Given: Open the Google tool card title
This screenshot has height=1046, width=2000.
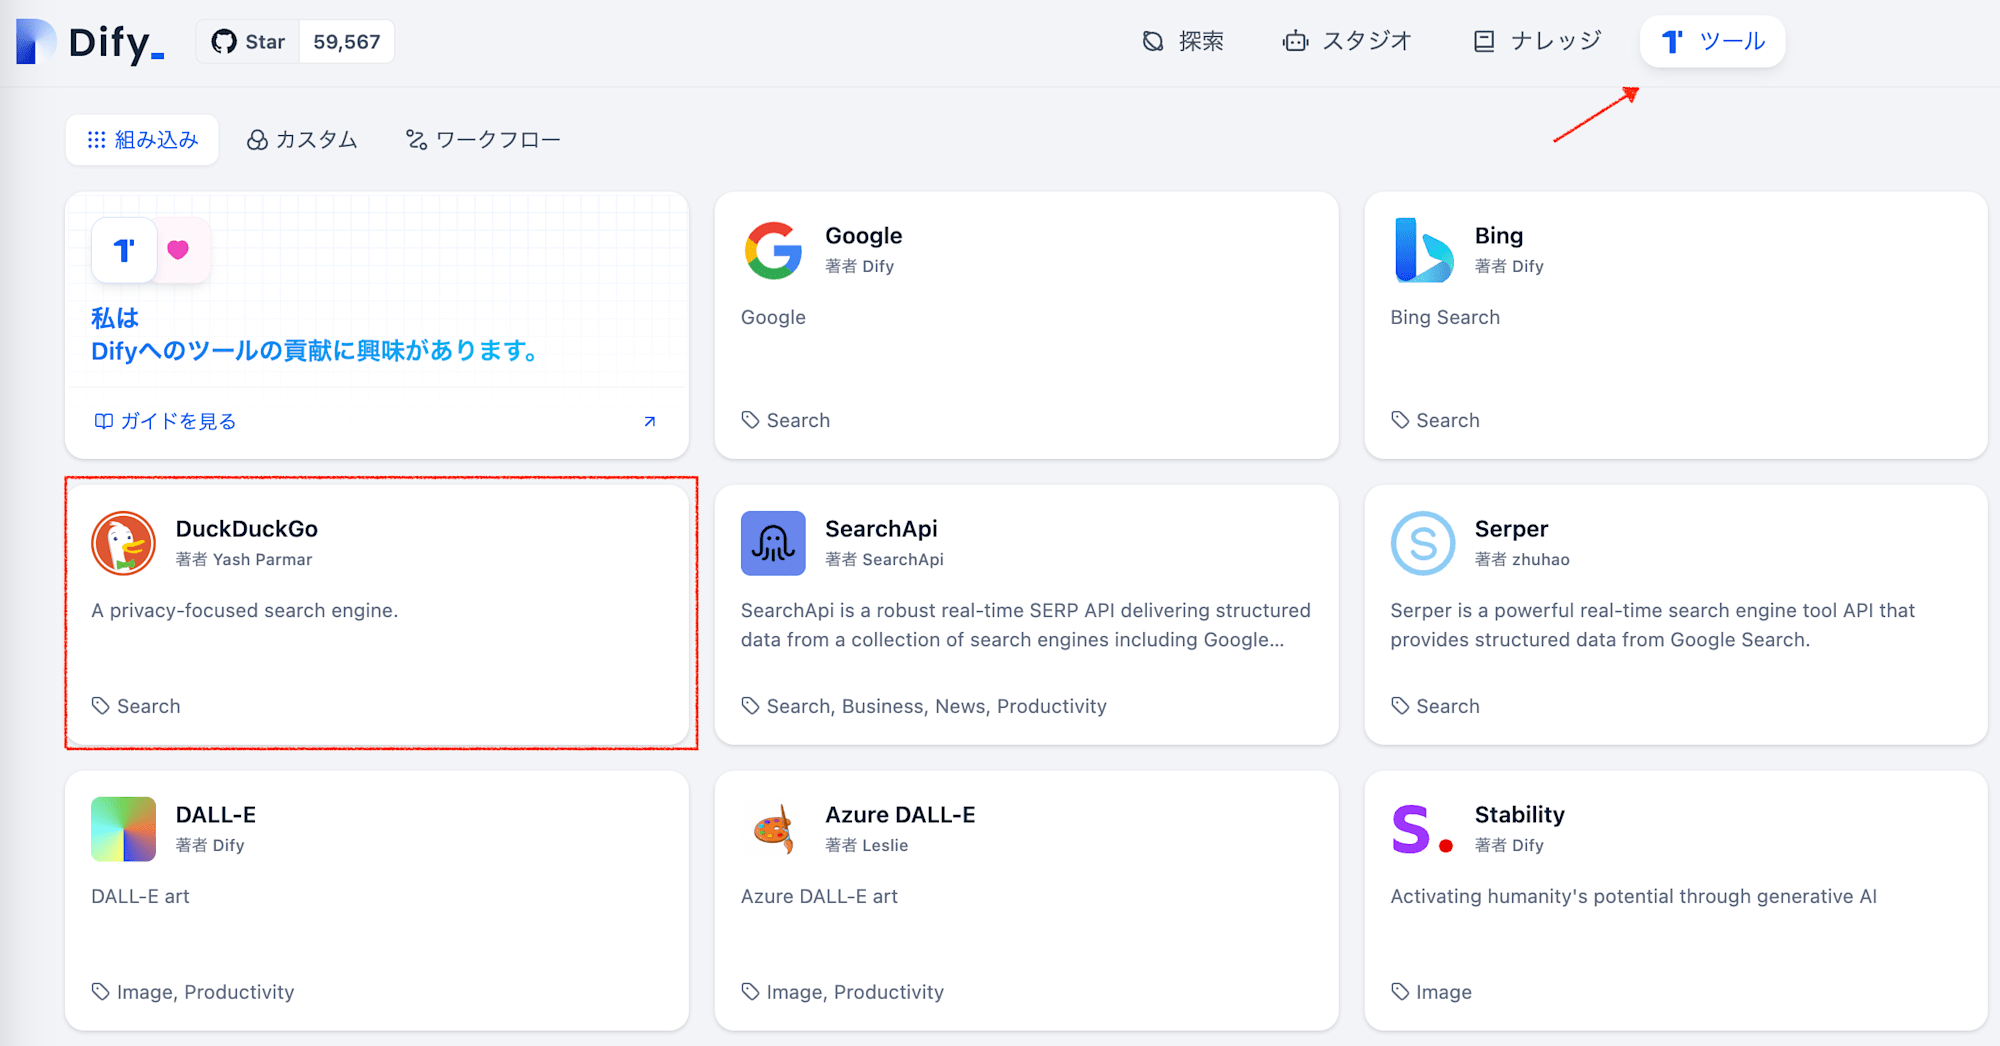Looking at the screenshot, I should tap(863, 235).
